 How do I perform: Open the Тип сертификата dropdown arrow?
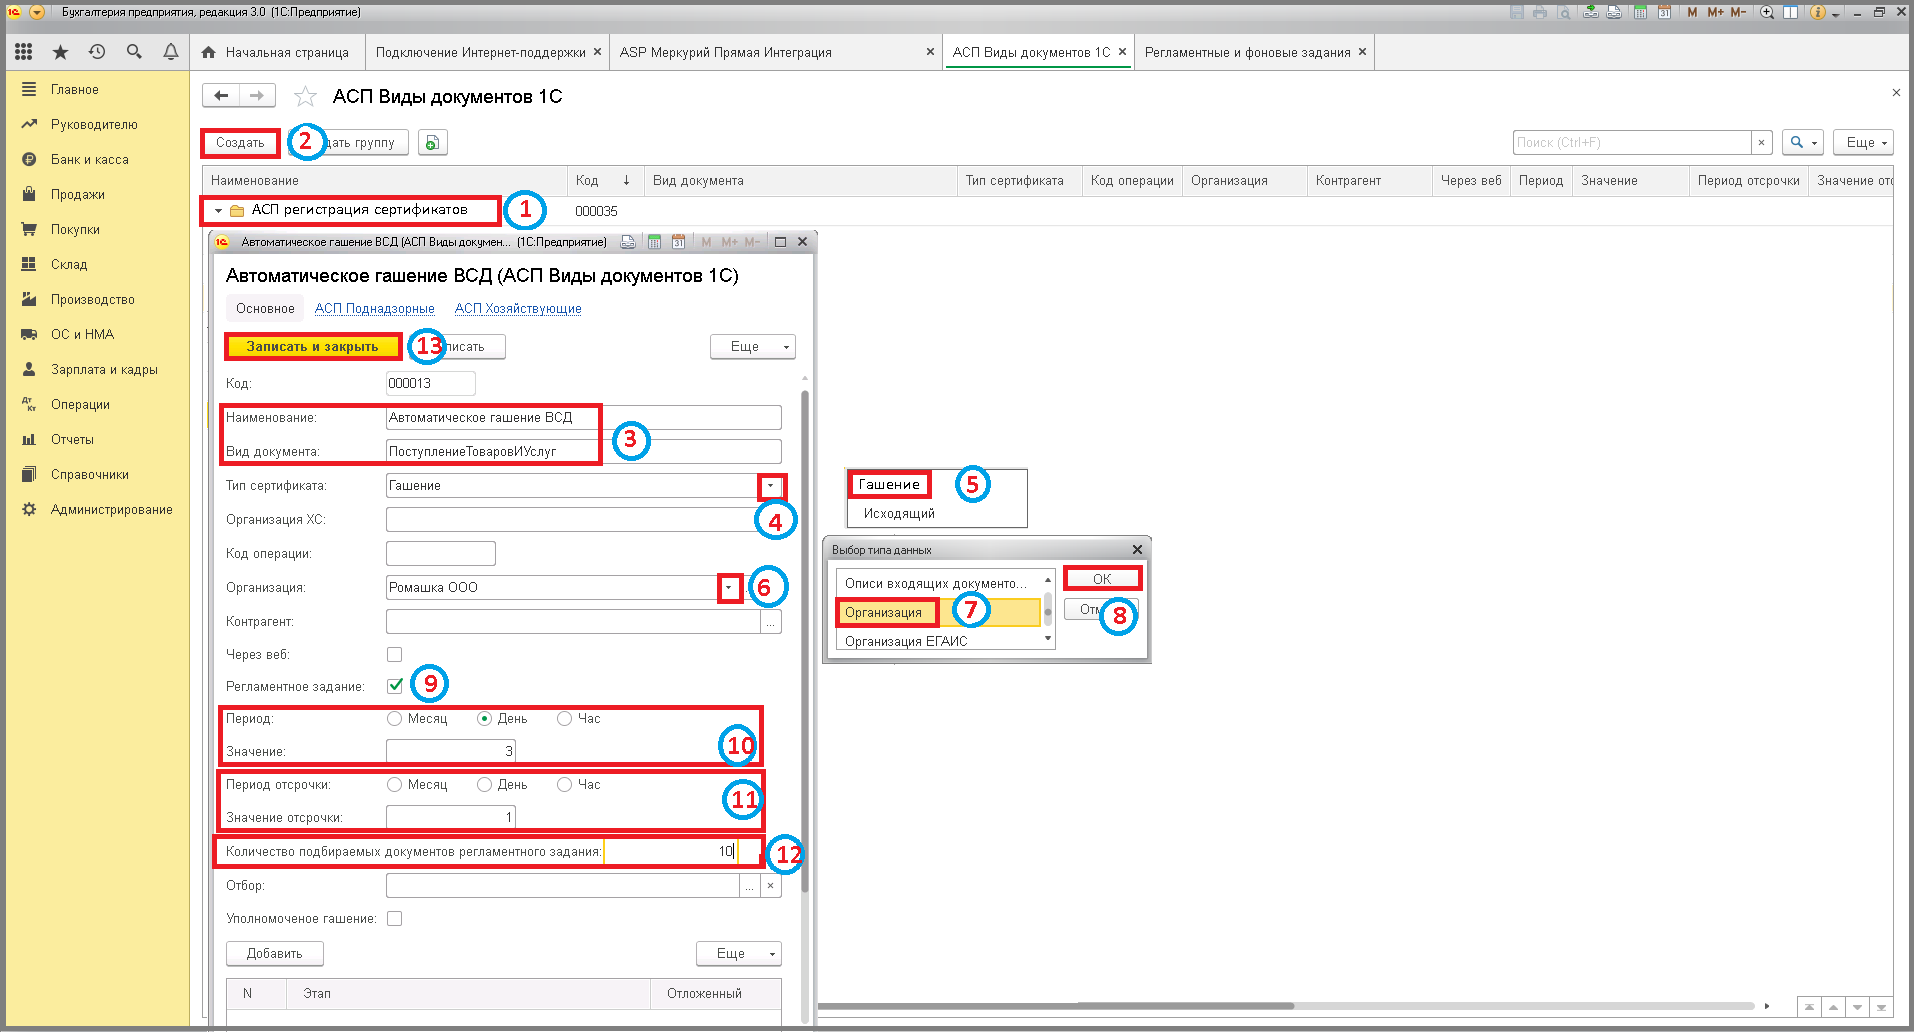pos(770,486)
